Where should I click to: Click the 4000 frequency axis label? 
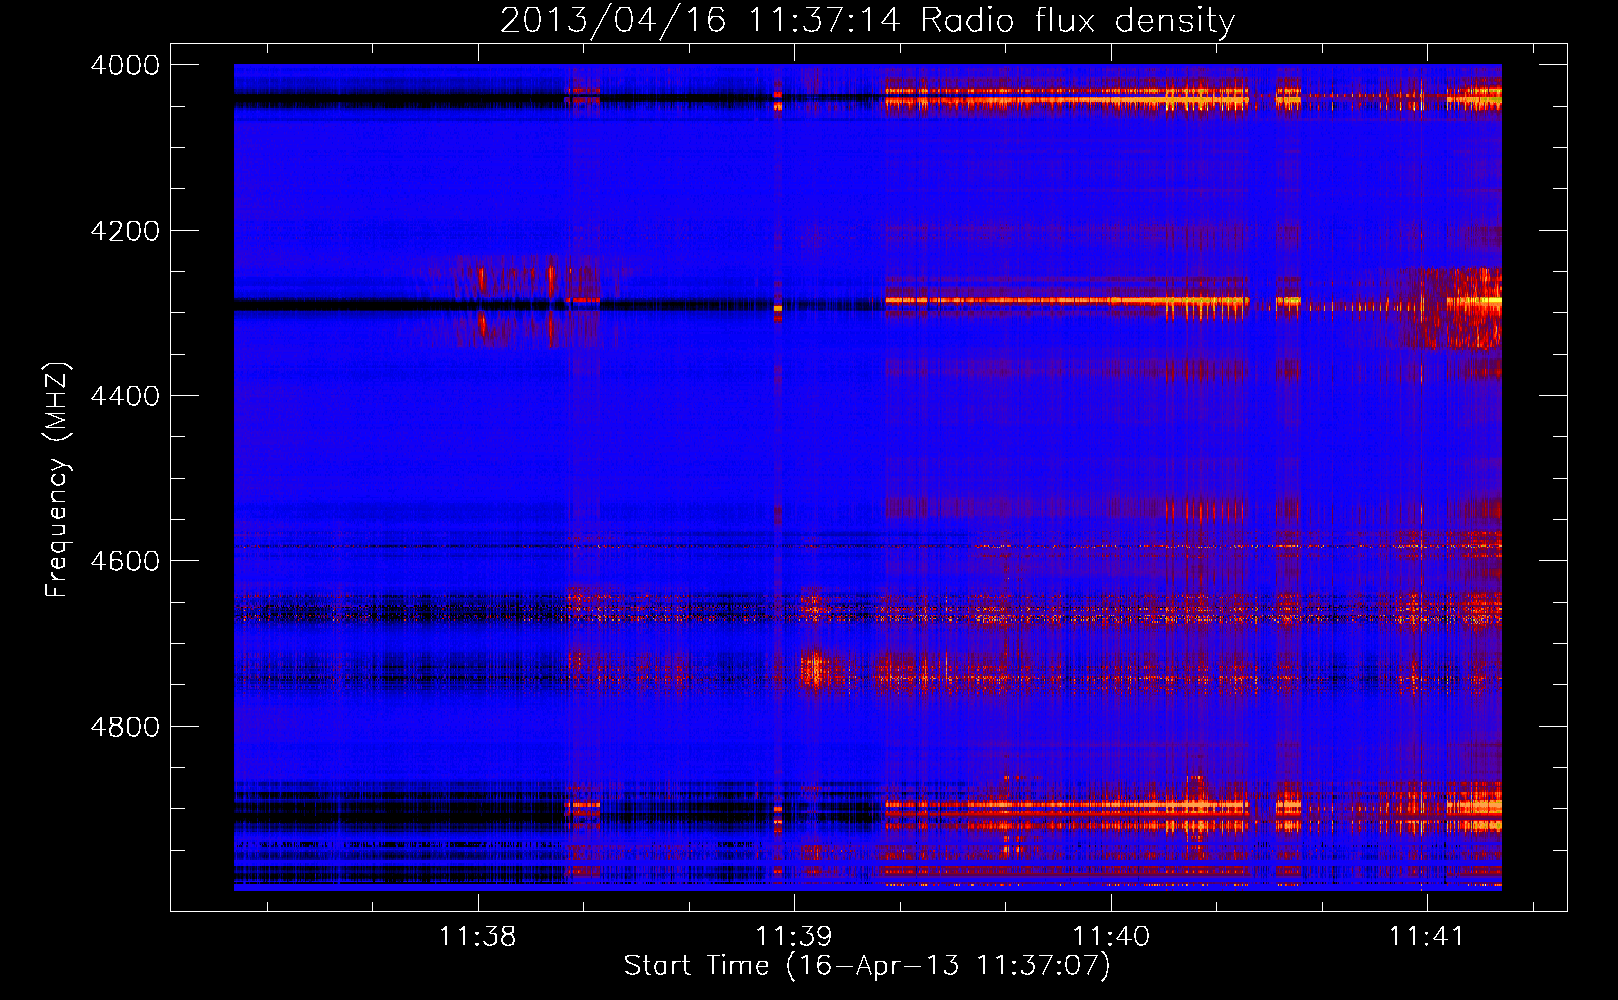tap(125, 65)
